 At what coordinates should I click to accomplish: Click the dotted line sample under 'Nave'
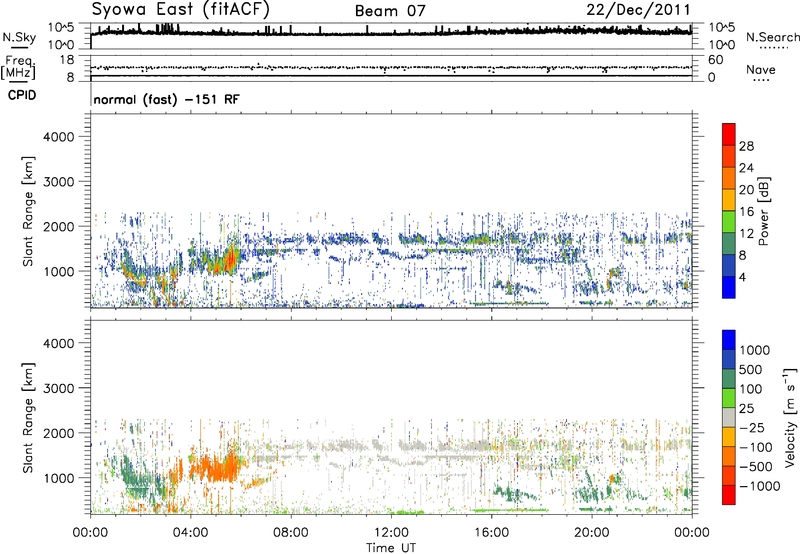point(761,80)
